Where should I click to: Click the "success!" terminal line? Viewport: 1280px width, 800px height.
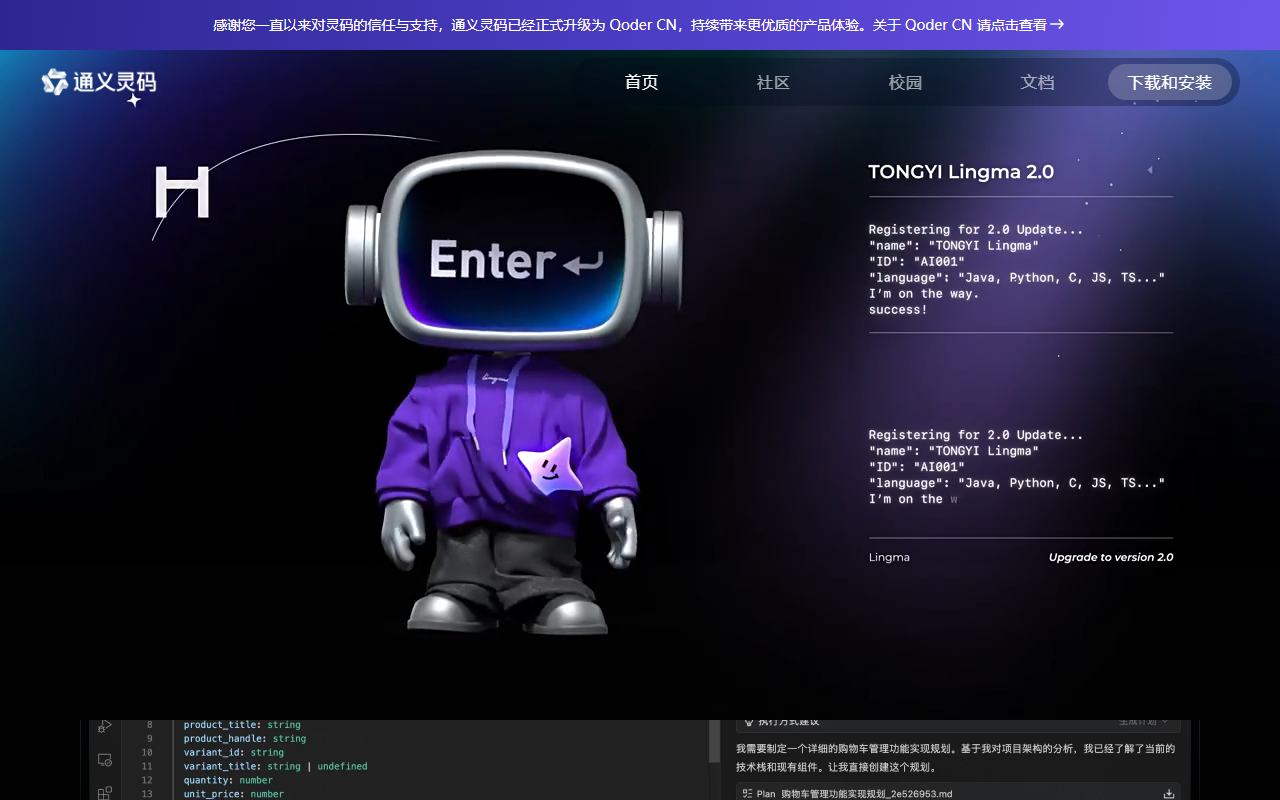coord(898,310)
